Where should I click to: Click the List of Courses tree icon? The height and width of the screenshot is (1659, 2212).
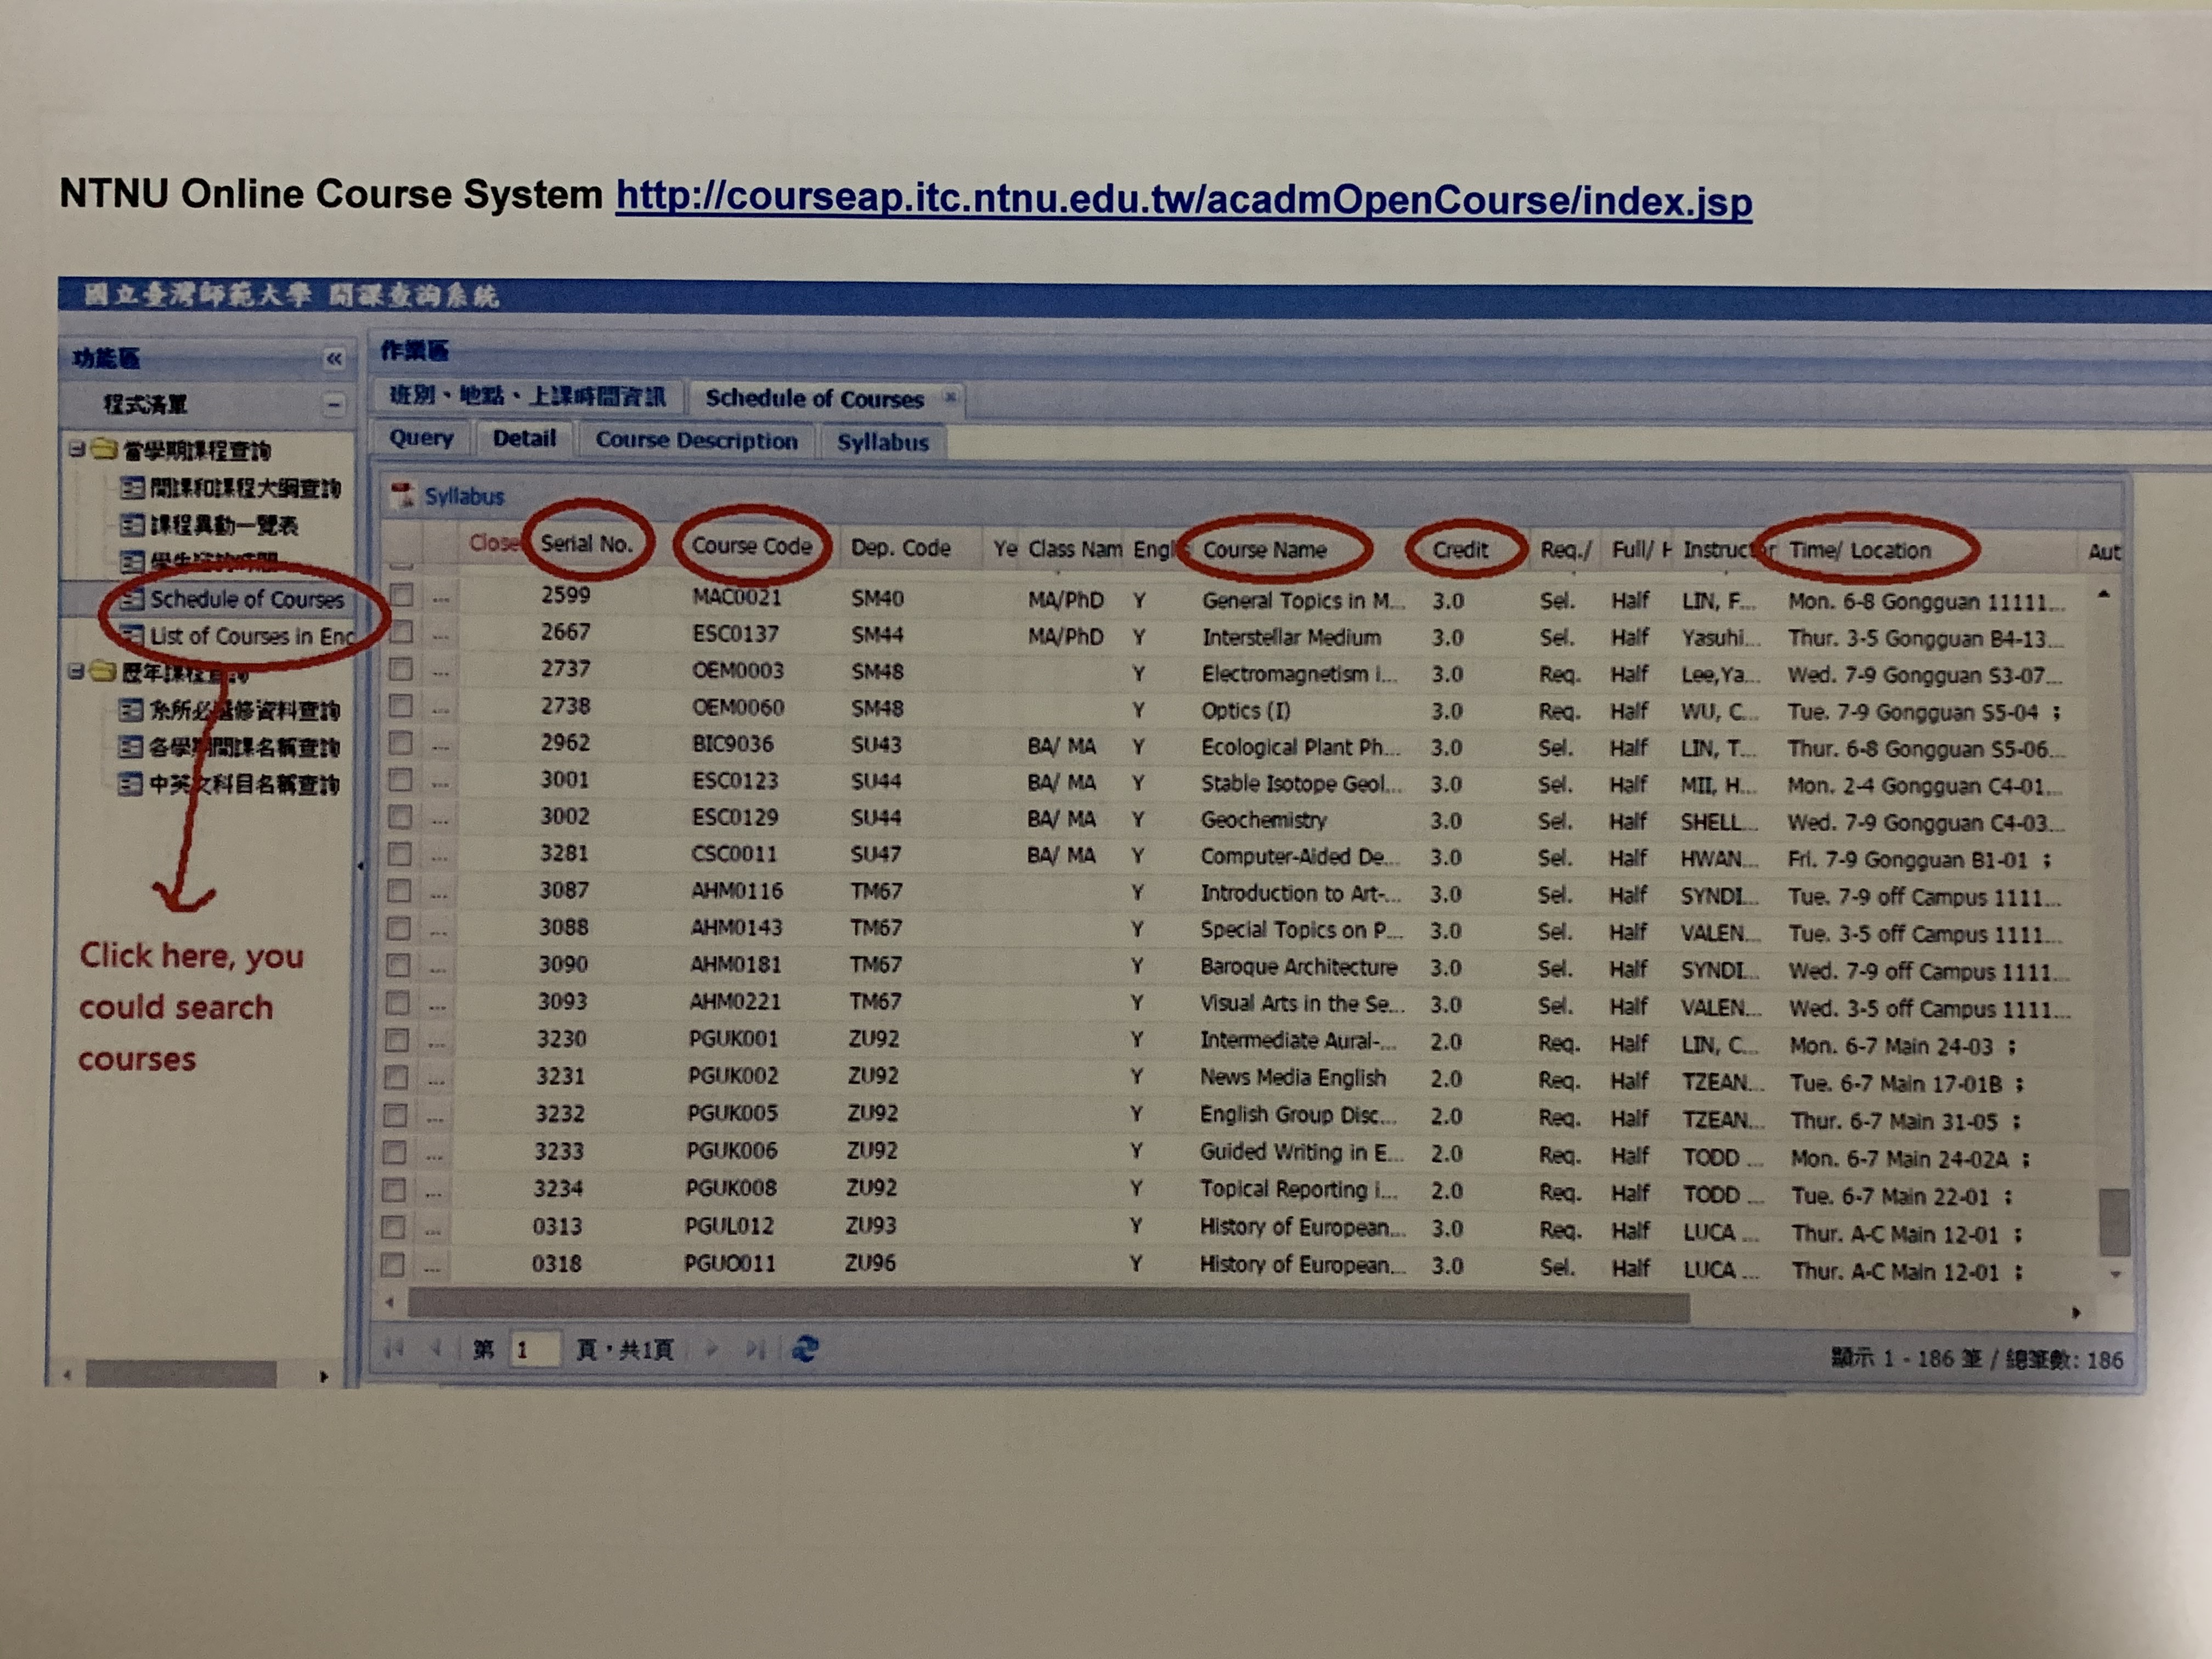point(131,636)
